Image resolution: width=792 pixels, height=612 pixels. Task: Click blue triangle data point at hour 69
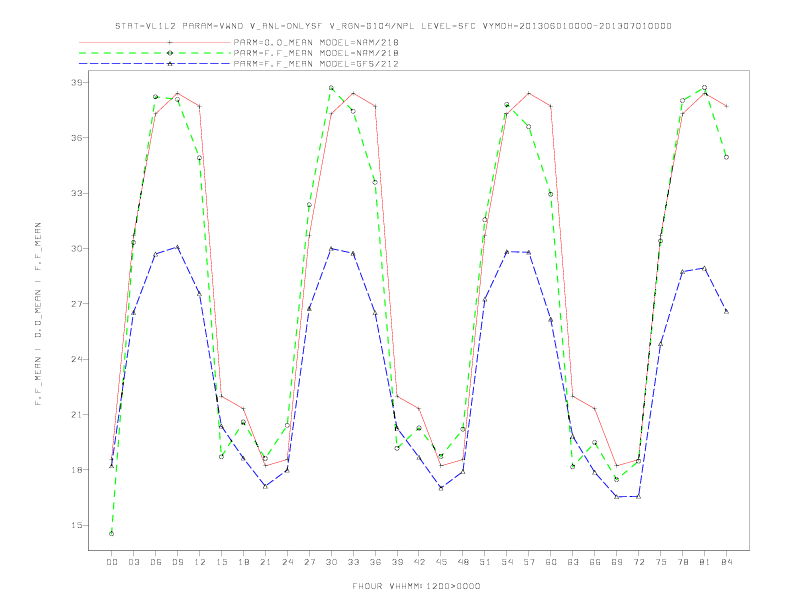(x=617, y=497)
